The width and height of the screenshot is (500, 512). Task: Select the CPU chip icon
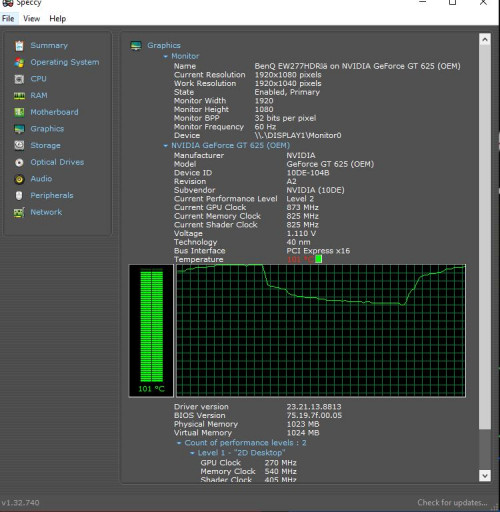(19, 79)
